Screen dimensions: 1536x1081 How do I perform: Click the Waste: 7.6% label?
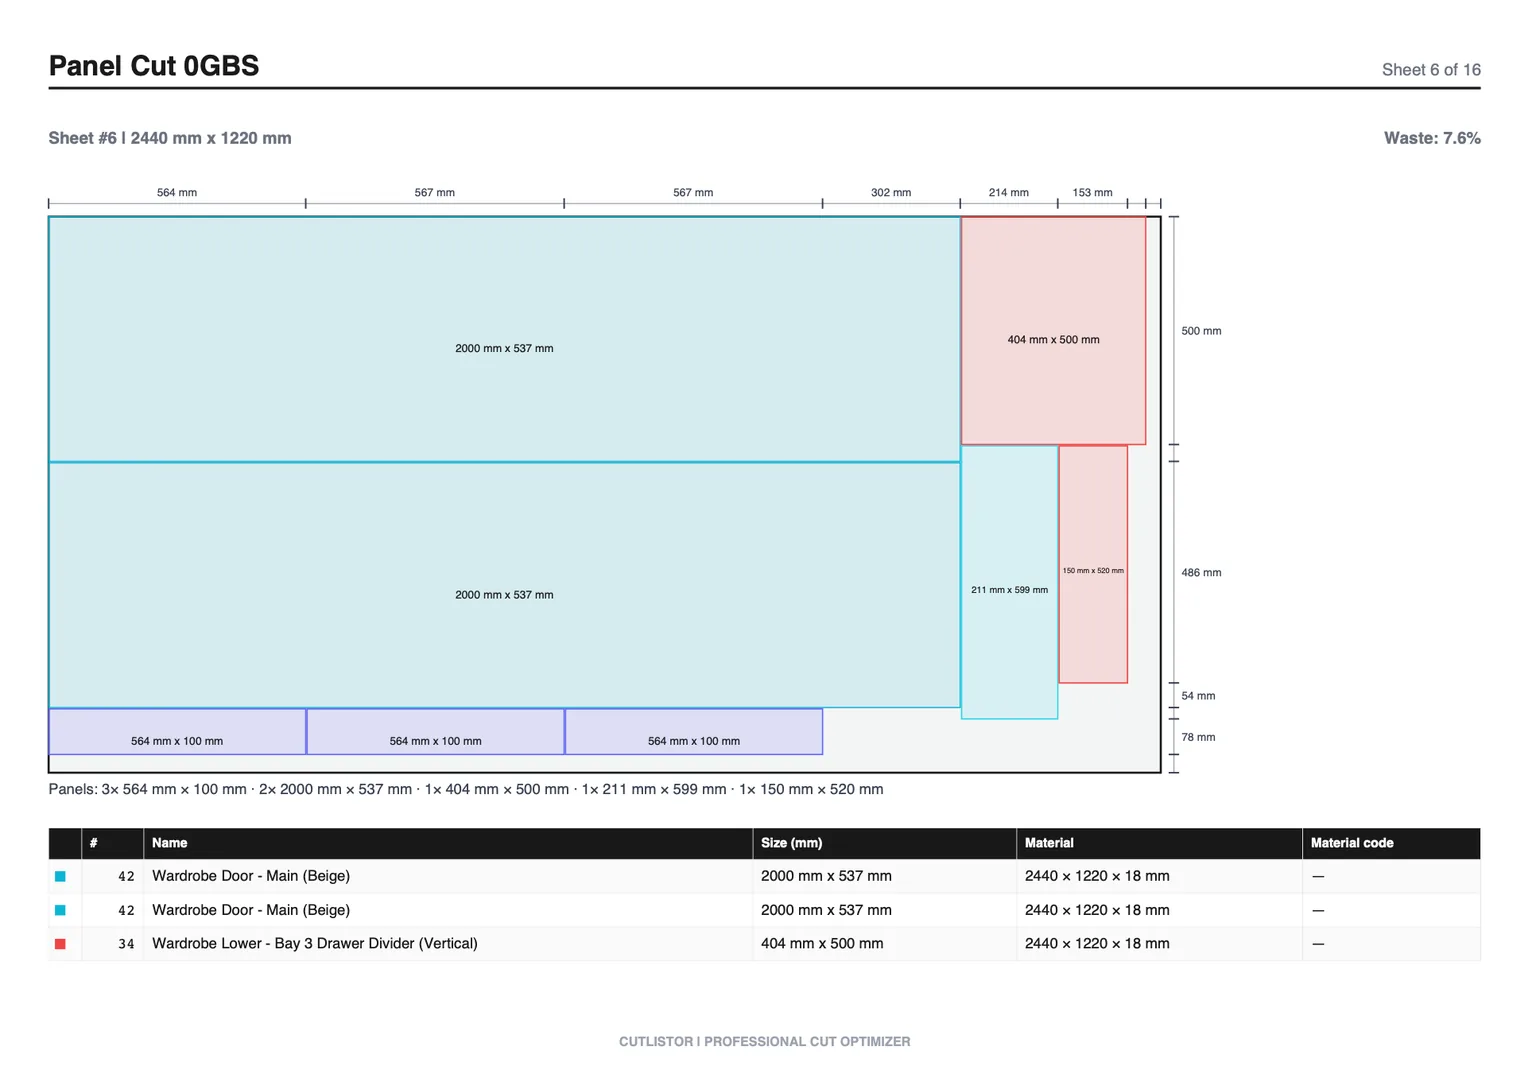click(1432, 138)
